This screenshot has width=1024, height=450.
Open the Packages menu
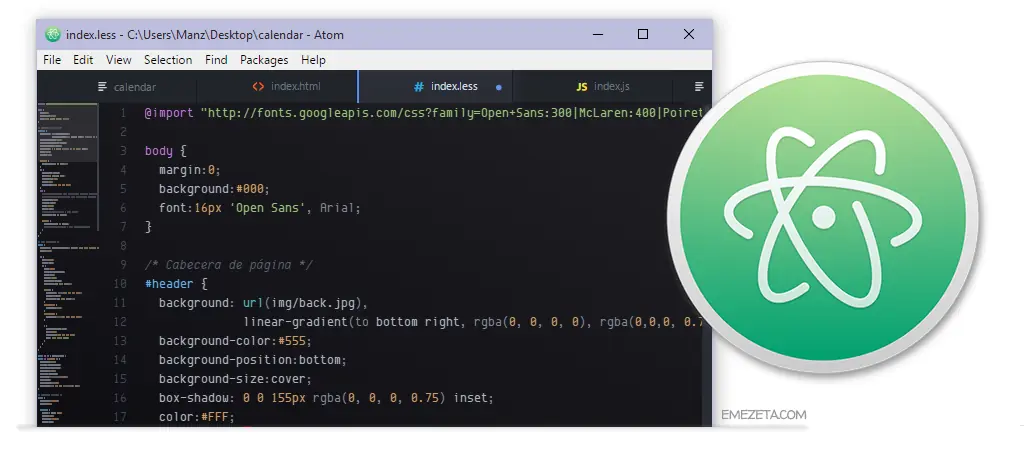pyautogui.click(x=264, y=60)
